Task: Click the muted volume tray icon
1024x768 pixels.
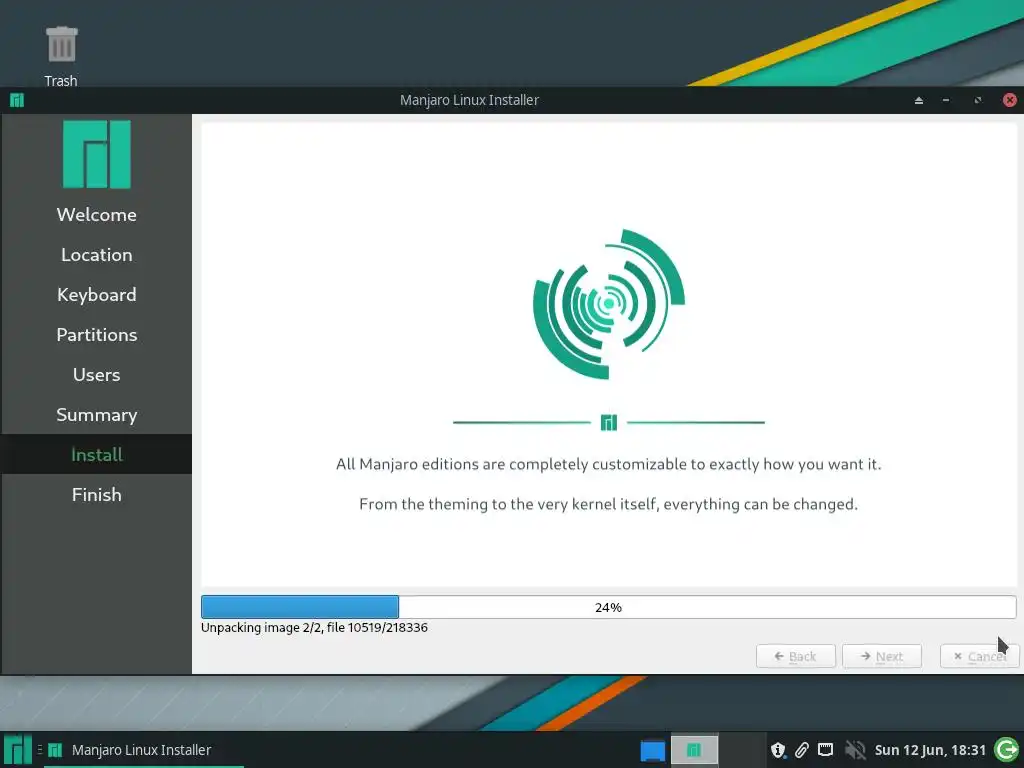Action: tap(854, 750)
